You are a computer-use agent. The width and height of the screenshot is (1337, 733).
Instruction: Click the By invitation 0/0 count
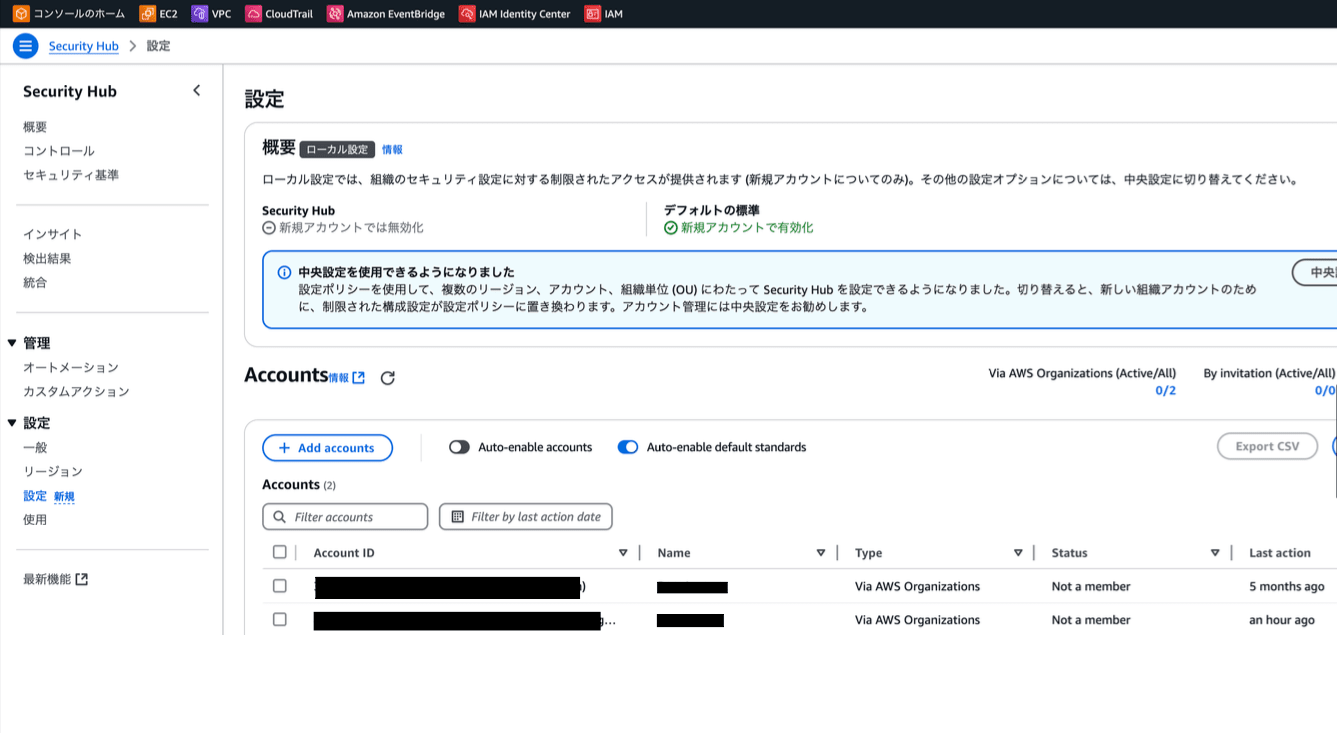pyautogui.click(x=1325, y=391)
